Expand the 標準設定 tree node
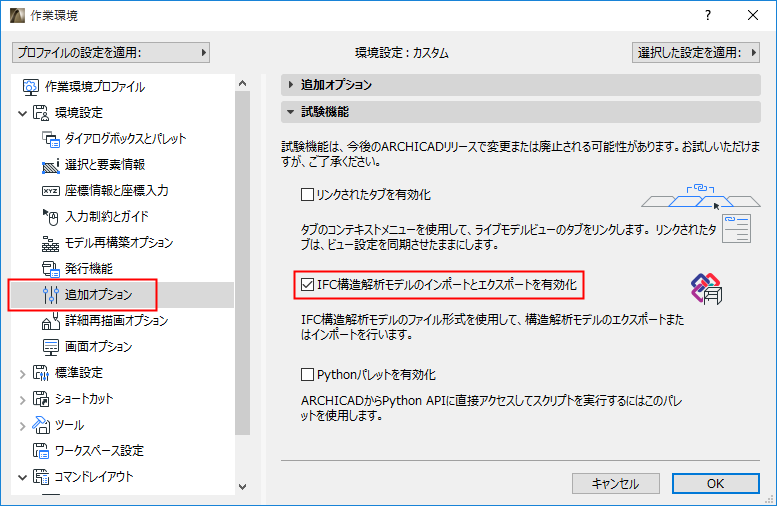This screenshot has width=777, height=506. (22, 374)
